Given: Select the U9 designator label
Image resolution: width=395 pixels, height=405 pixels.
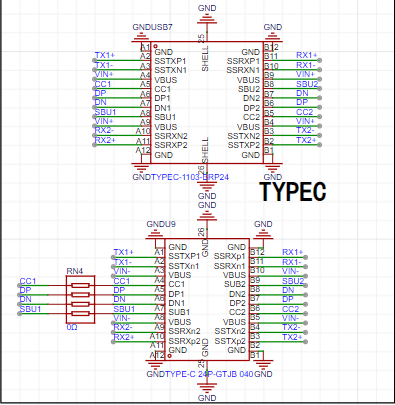Looking at the screenshot, I should (x=170, y=224).
